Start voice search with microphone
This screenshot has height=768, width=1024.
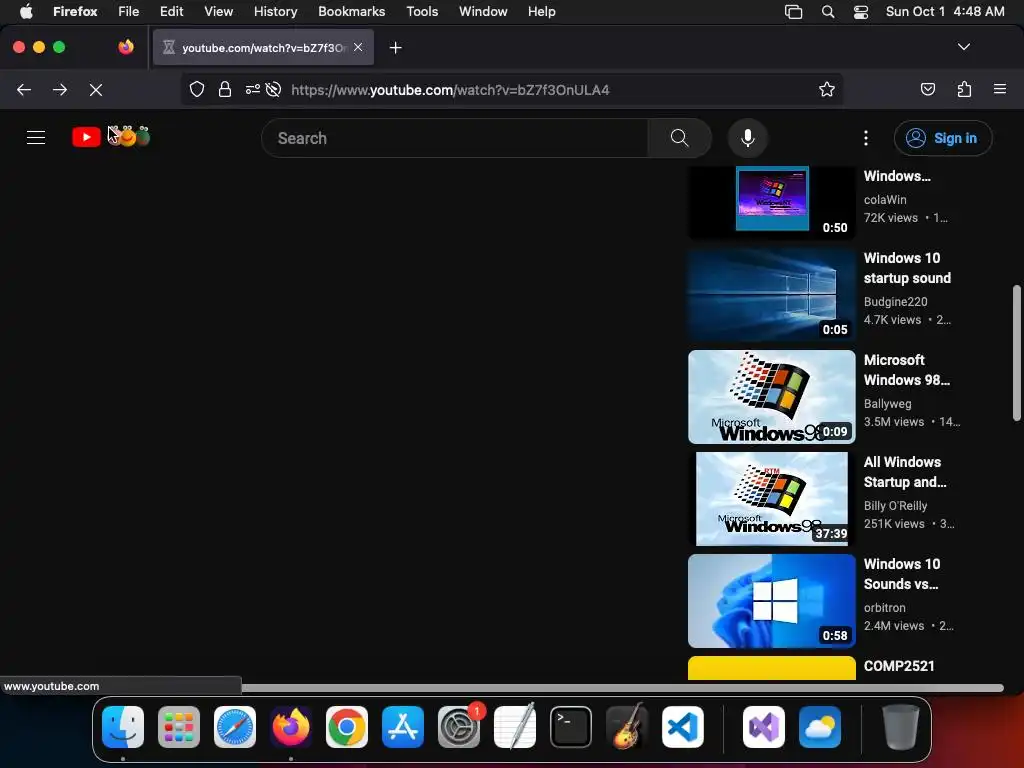(748, 138)
